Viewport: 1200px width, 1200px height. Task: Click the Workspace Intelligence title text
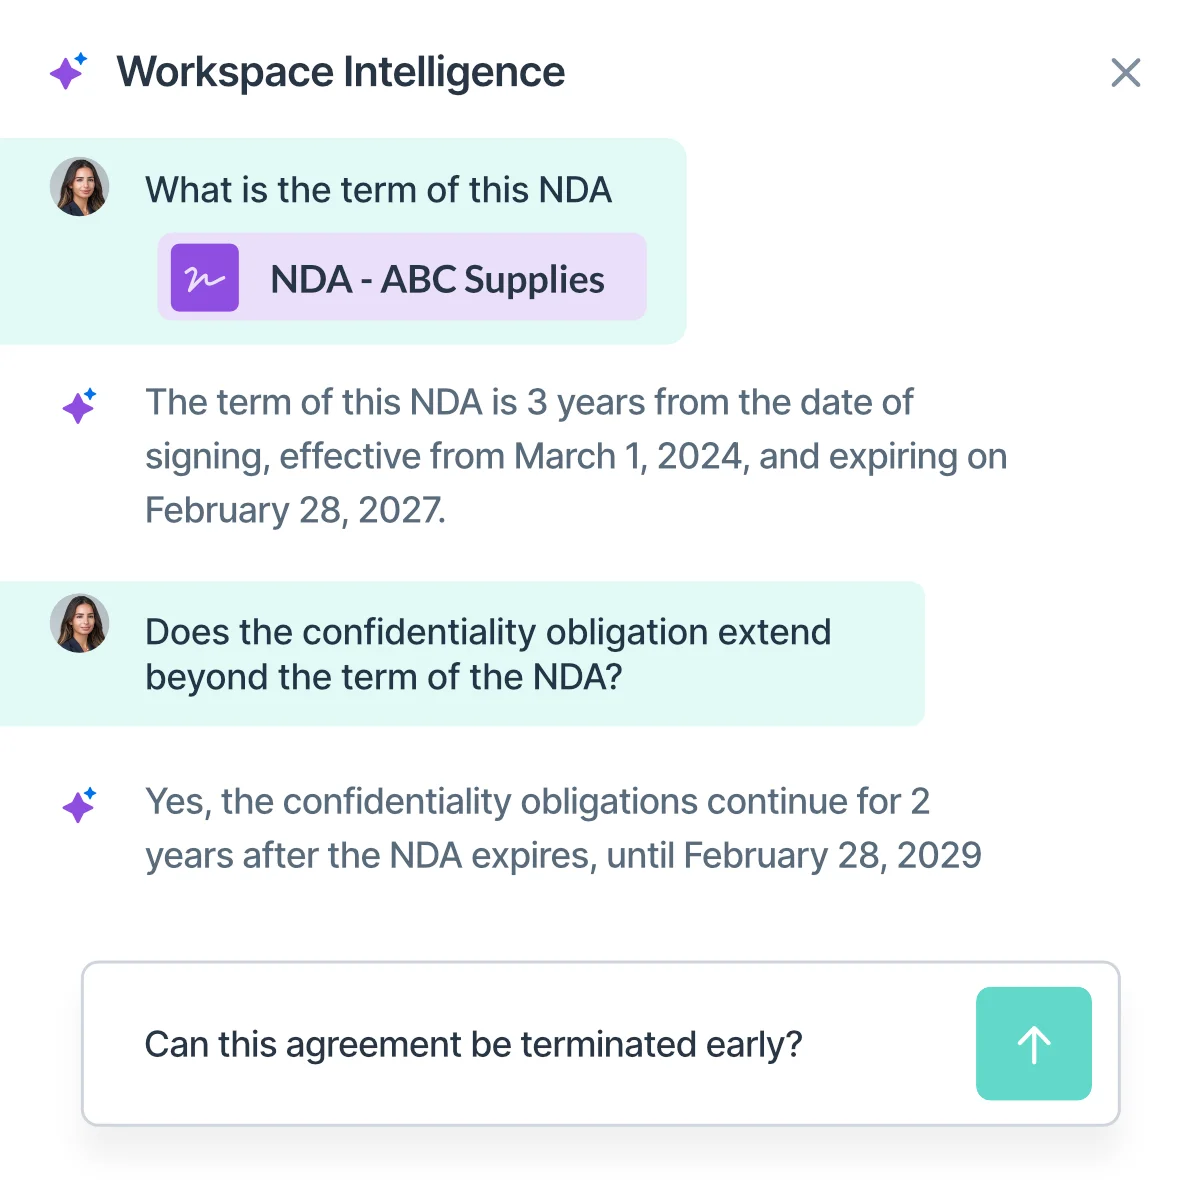point(341,73)
